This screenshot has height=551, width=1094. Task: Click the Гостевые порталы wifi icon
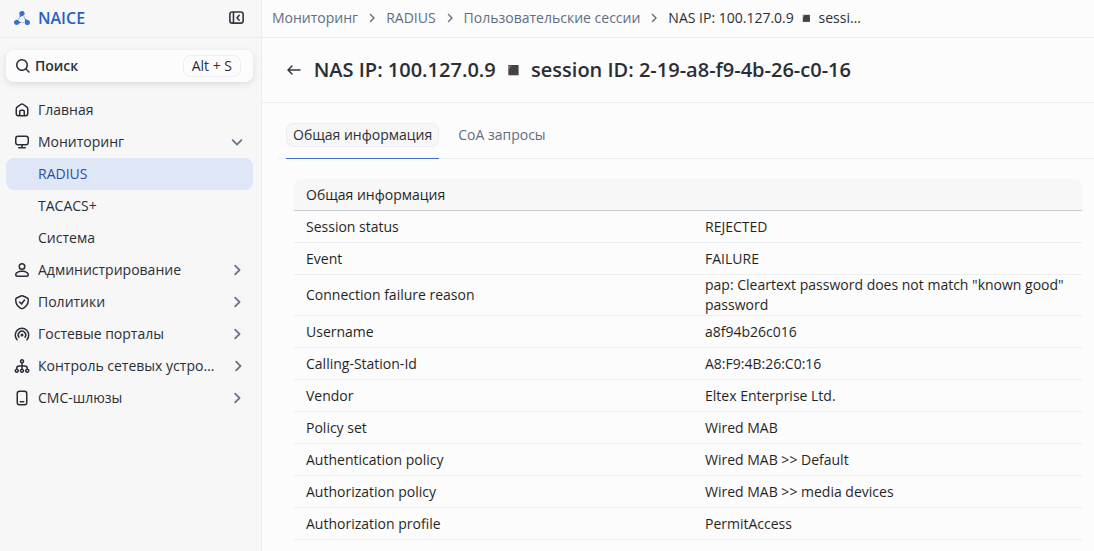(22, 334)
